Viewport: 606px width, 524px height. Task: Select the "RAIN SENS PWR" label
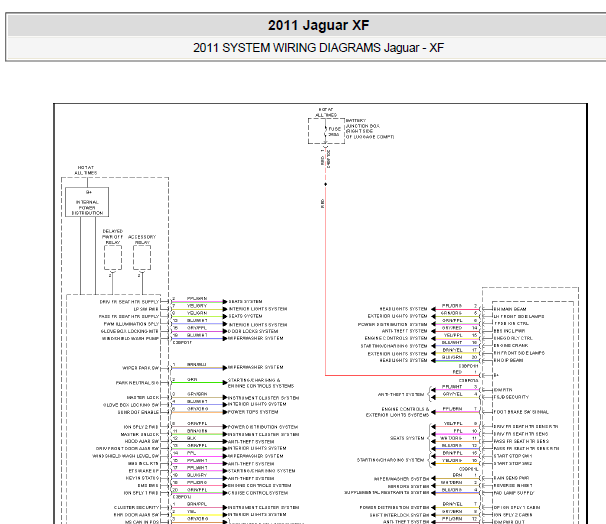click(x=511, y=478)
